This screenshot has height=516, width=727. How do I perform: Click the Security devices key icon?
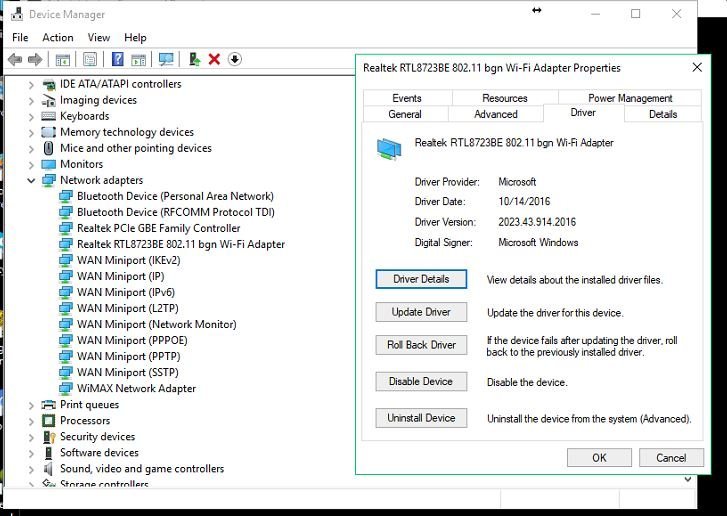click(49, 437)
